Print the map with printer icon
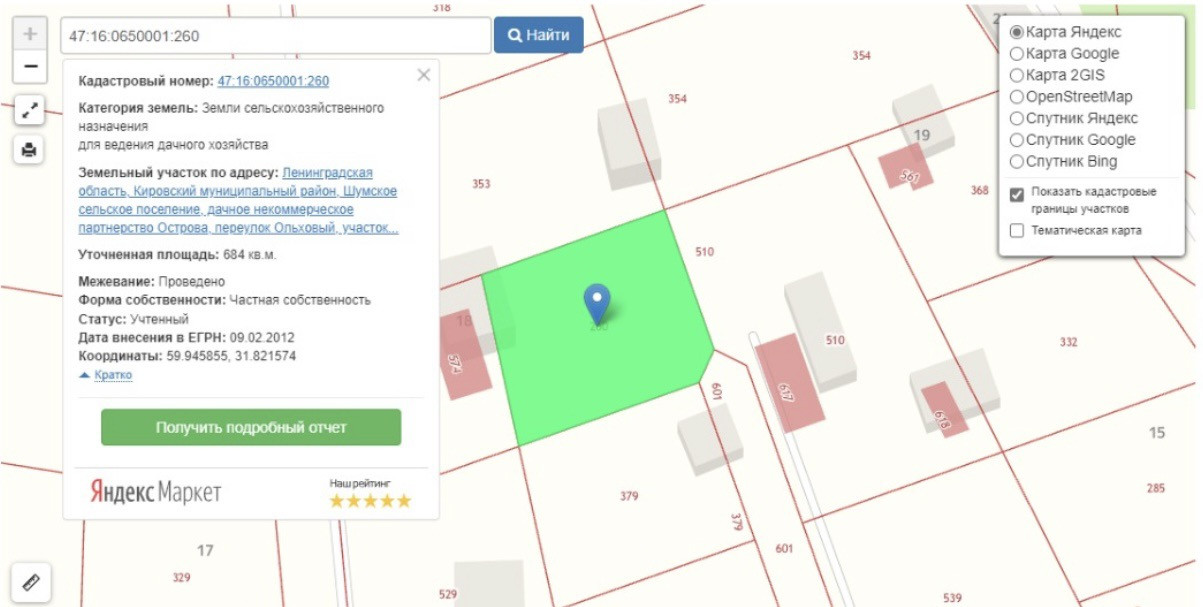Viewport: 1203px width, 607px height. pos(30,150)
